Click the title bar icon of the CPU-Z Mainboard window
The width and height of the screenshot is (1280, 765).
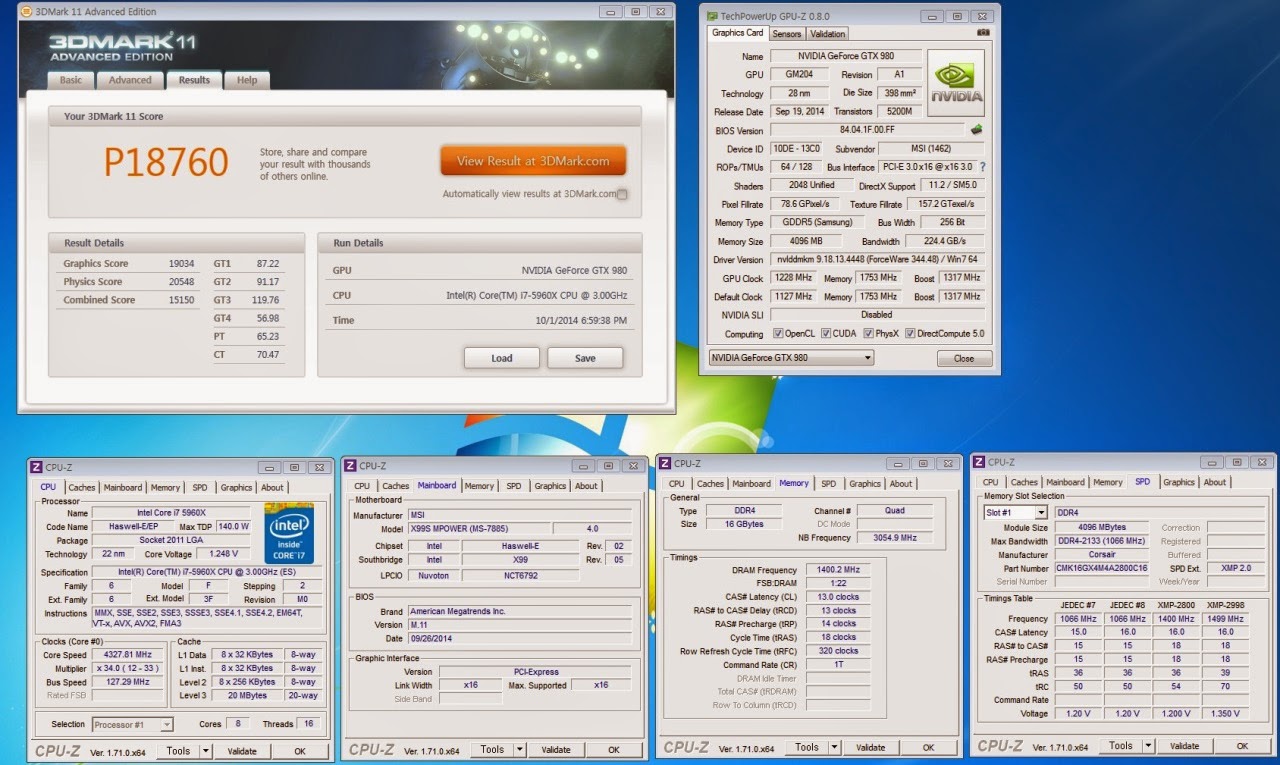[349, 466]
